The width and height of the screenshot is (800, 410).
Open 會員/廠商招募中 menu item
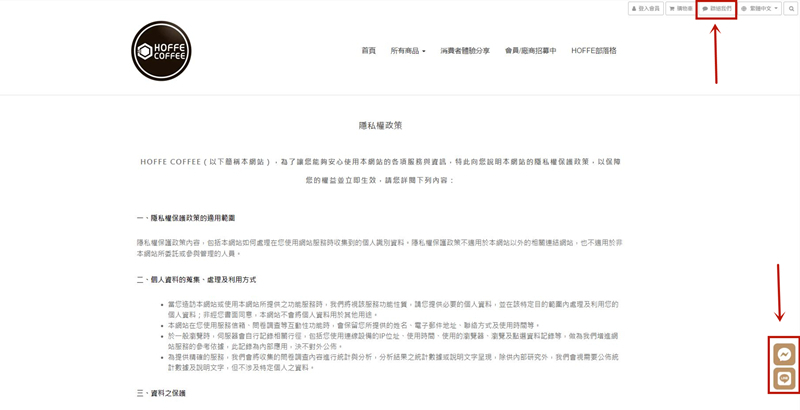[x=530, y=50]
